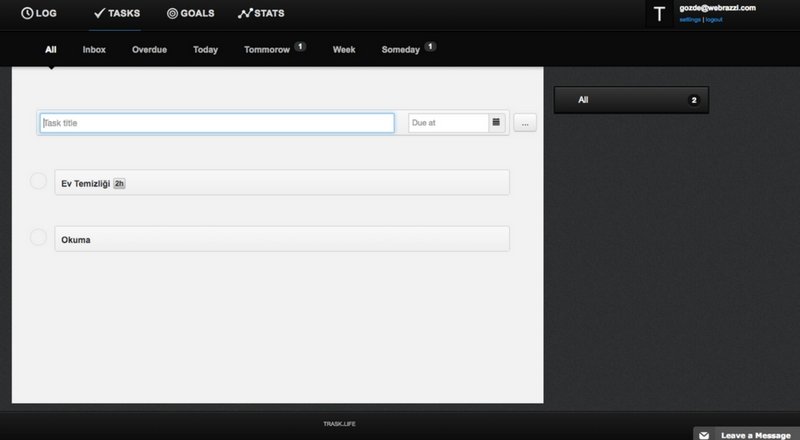
Task: Open the Stats chart icon
Action: pos(245,14)
